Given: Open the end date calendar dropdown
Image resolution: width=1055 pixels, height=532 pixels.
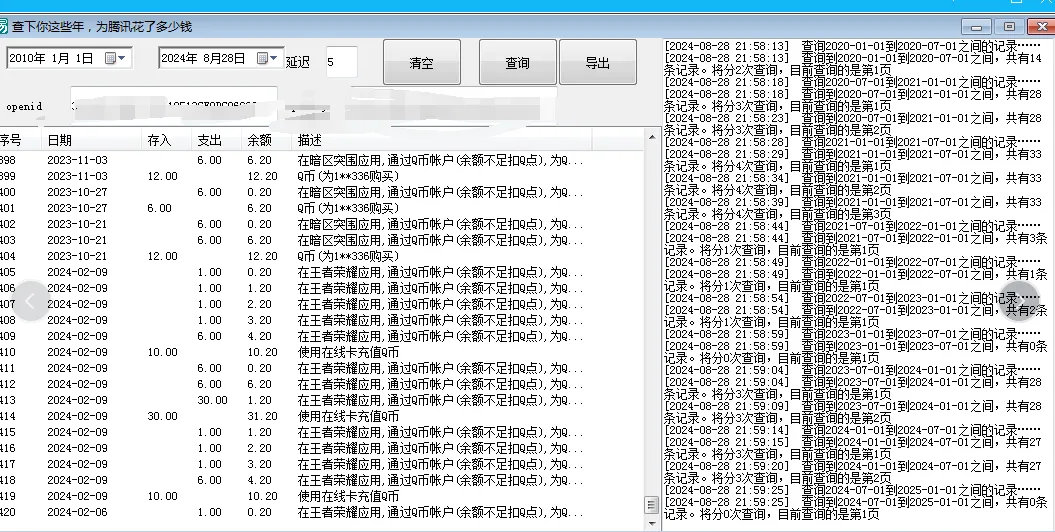Looking at the screenshot, I should click(x=267, y=58).
